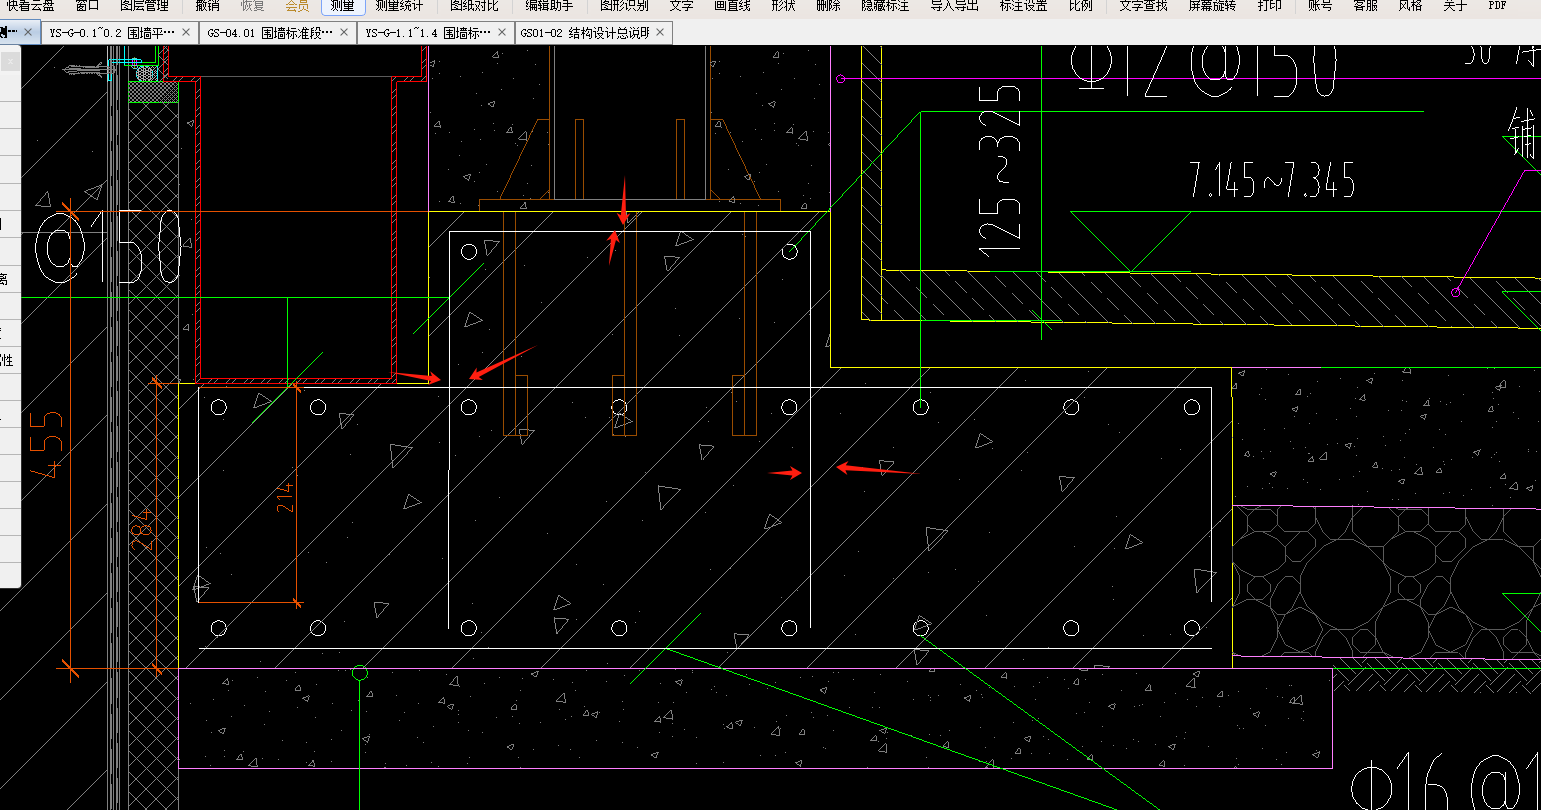Close the first partially hidden drawing tab
Screen dimensions: 1541x810
point(28,33)
